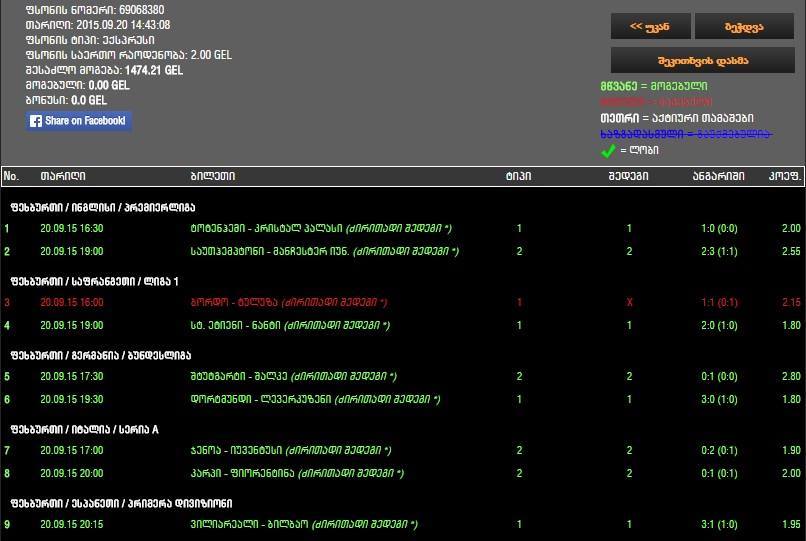Click the odds value '1.95'
806x541 pixels.
click(791, 525)
